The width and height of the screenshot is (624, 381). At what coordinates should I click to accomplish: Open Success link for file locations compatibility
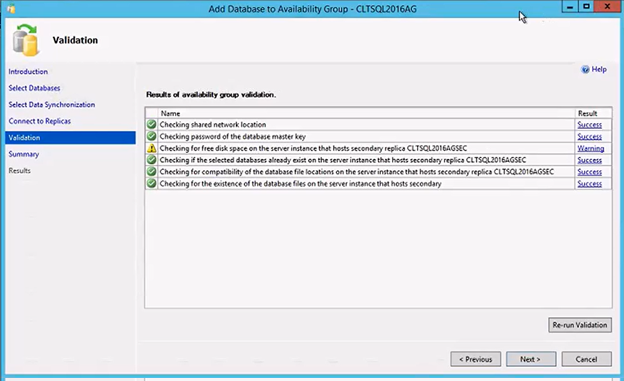coord(589,172)
